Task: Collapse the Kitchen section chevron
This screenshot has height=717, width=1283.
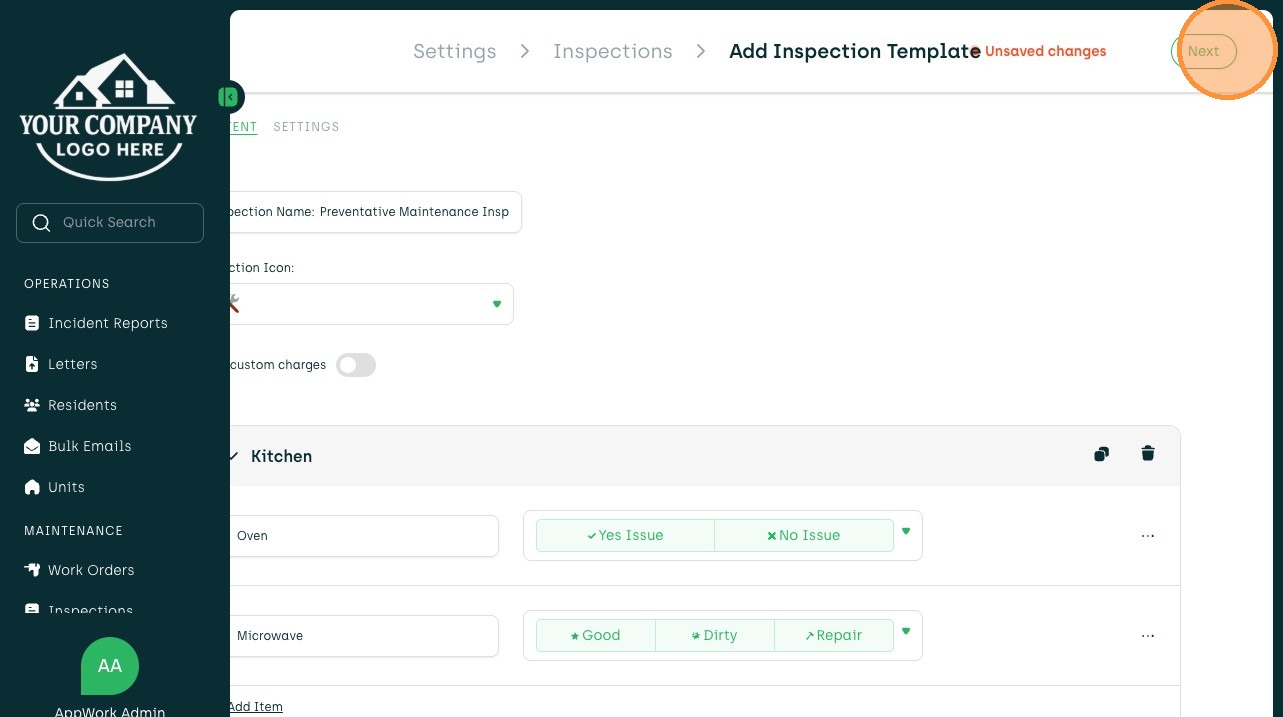Action: point(234,456)
